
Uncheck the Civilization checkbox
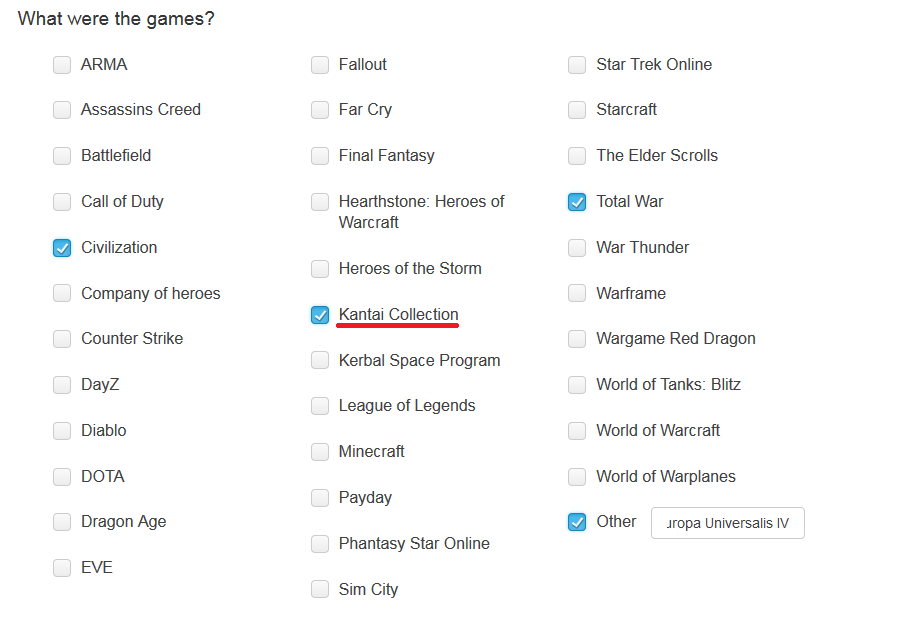(x=62, y=248)
